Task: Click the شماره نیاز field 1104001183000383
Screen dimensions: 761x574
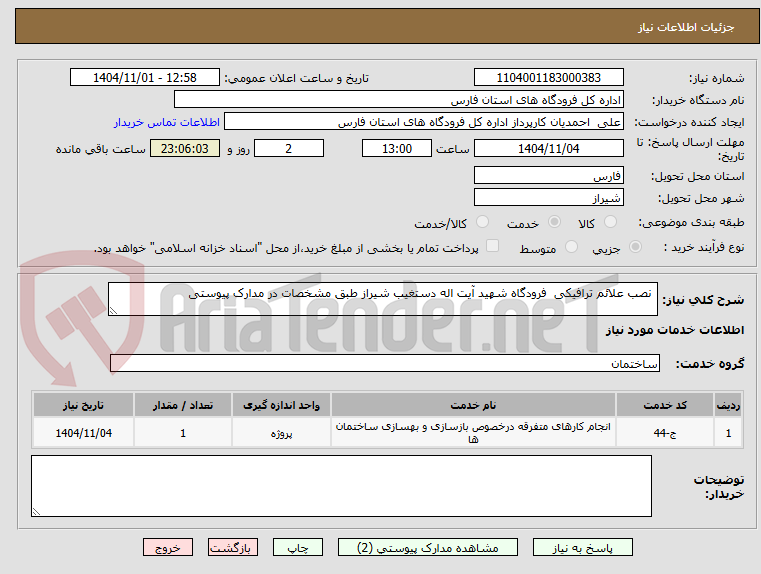Action: (548, 78)
